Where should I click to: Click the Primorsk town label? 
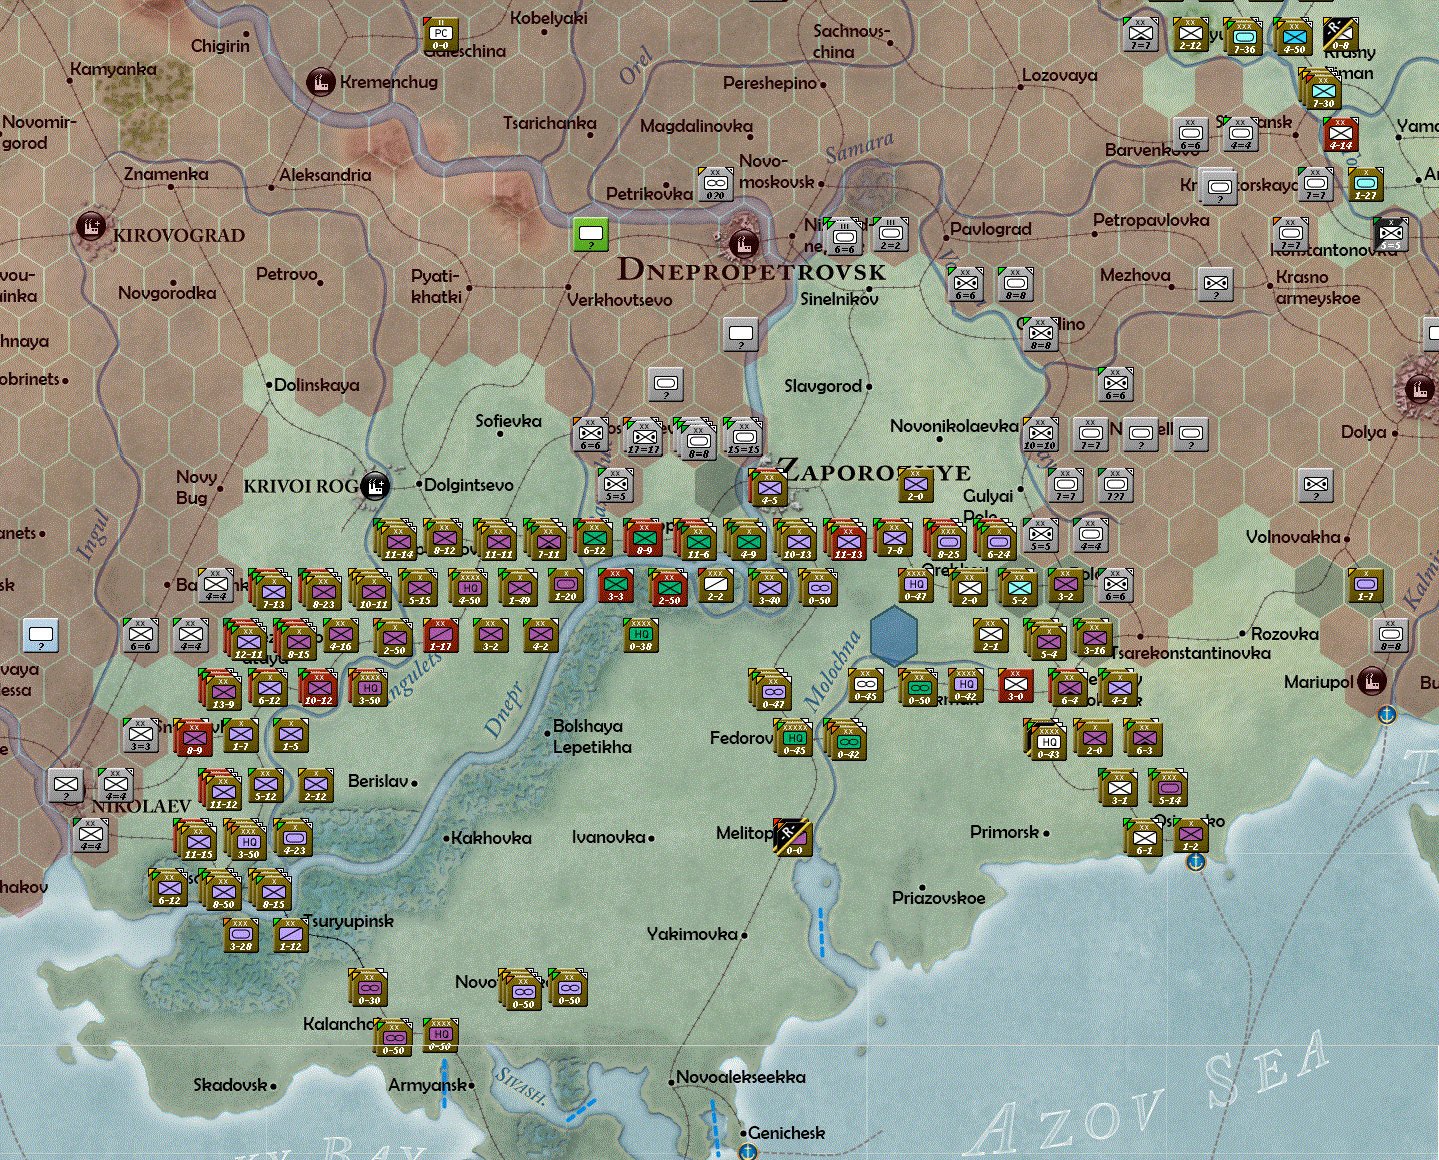[x=1005, y=832]
